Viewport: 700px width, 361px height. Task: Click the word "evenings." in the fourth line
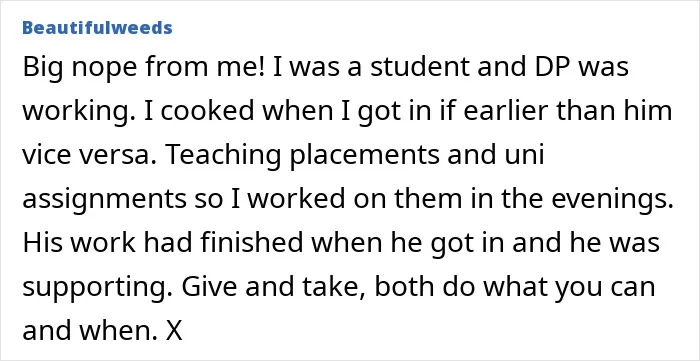click(x=612, y=201)
